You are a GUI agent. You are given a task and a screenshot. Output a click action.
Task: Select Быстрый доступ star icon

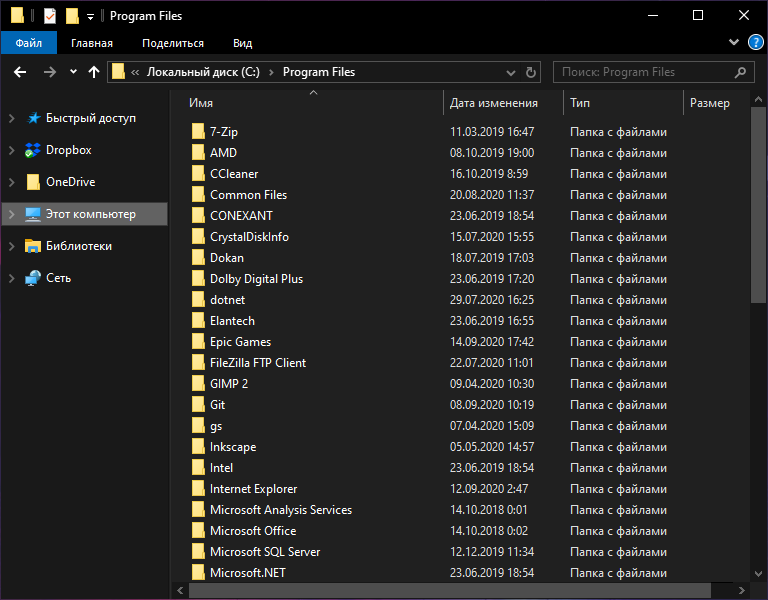[x=33, y=118]
